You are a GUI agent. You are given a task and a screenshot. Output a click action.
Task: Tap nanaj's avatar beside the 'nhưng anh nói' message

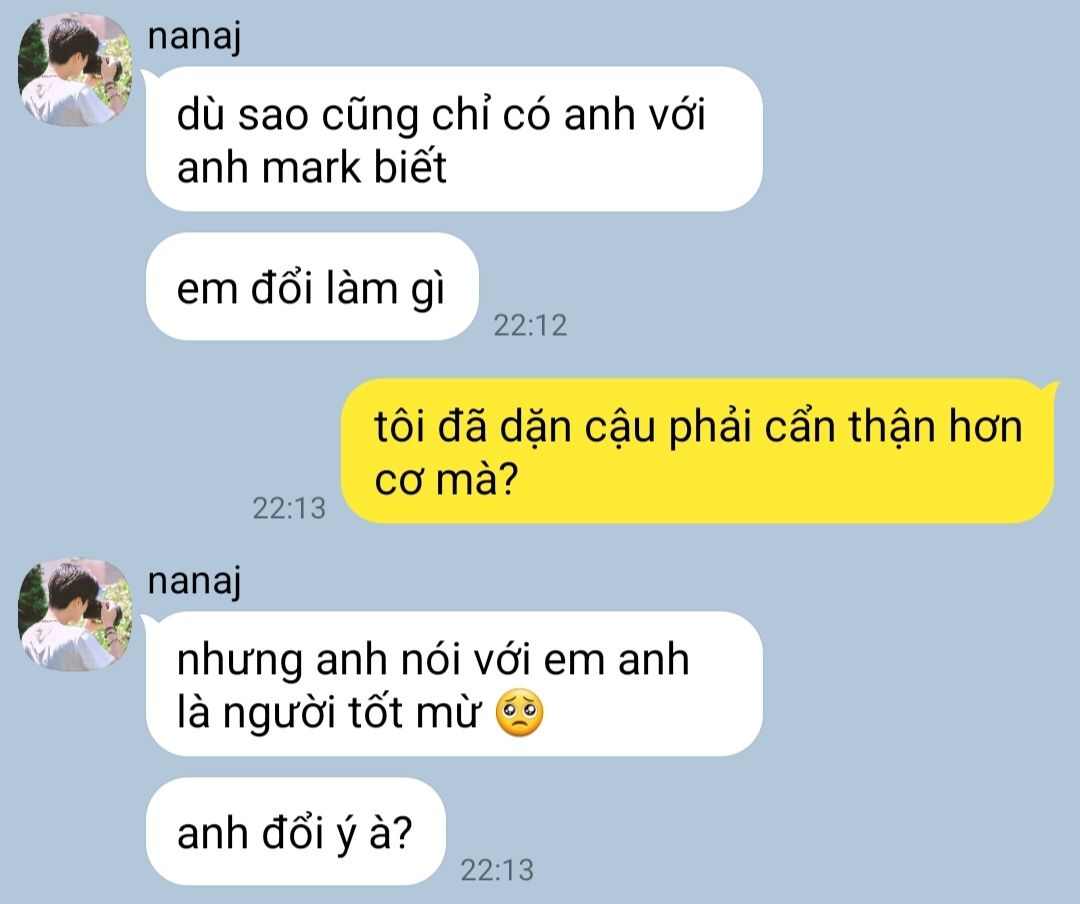pyautogui.click(x=75, y=615)
